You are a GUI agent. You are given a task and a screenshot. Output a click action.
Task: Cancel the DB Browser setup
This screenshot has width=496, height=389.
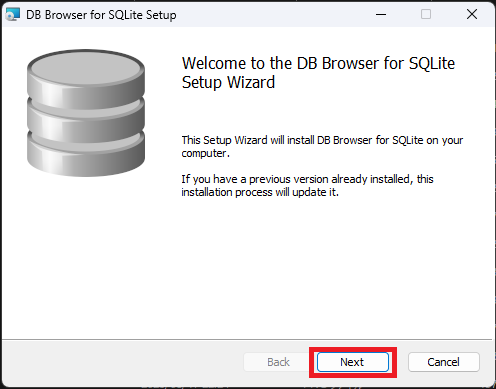[444, 362]
